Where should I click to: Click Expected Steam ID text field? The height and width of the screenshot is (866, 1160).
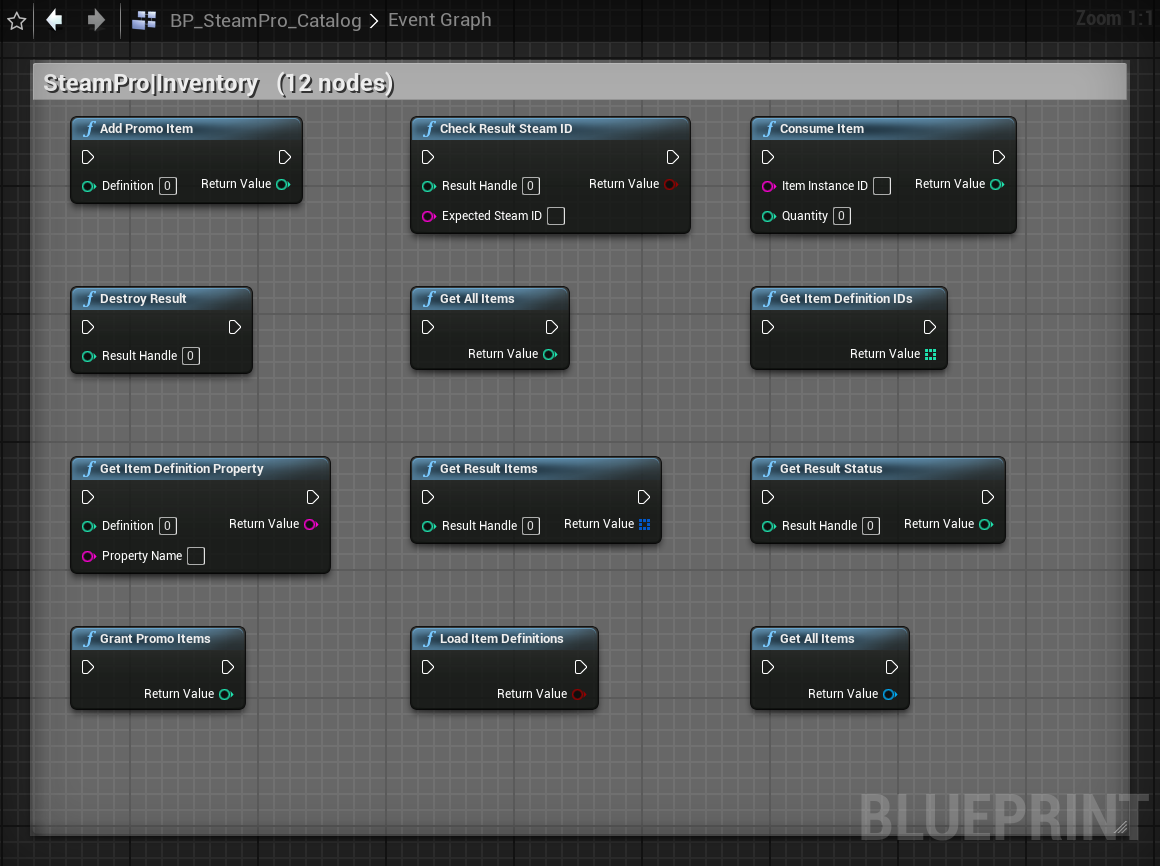[x=556, y=216]
